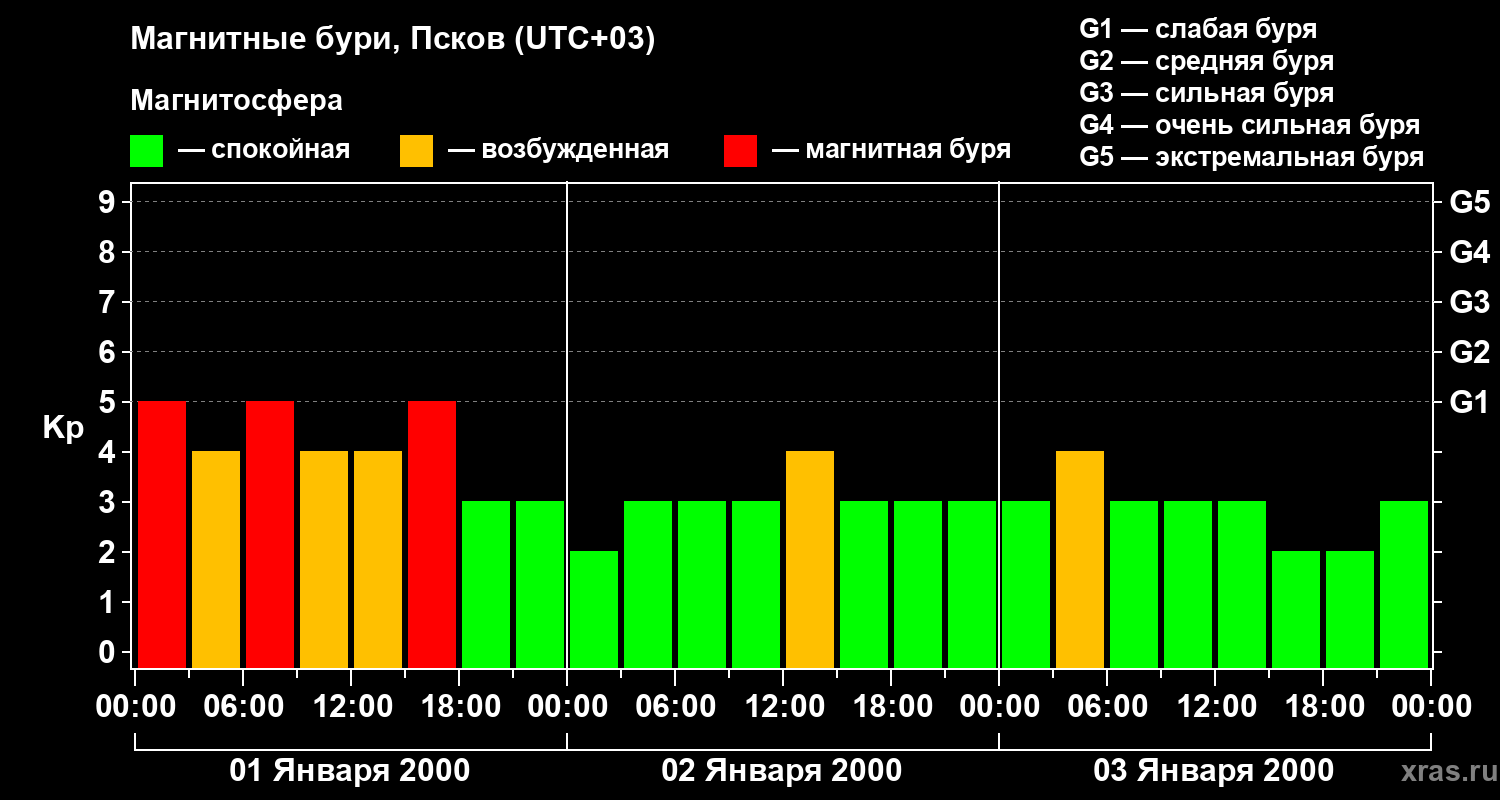Click the green 18:00–21:00 bar on 01 Января
Image resolution: width=1500 pixels, height=800 pixels.
[486, 584]
